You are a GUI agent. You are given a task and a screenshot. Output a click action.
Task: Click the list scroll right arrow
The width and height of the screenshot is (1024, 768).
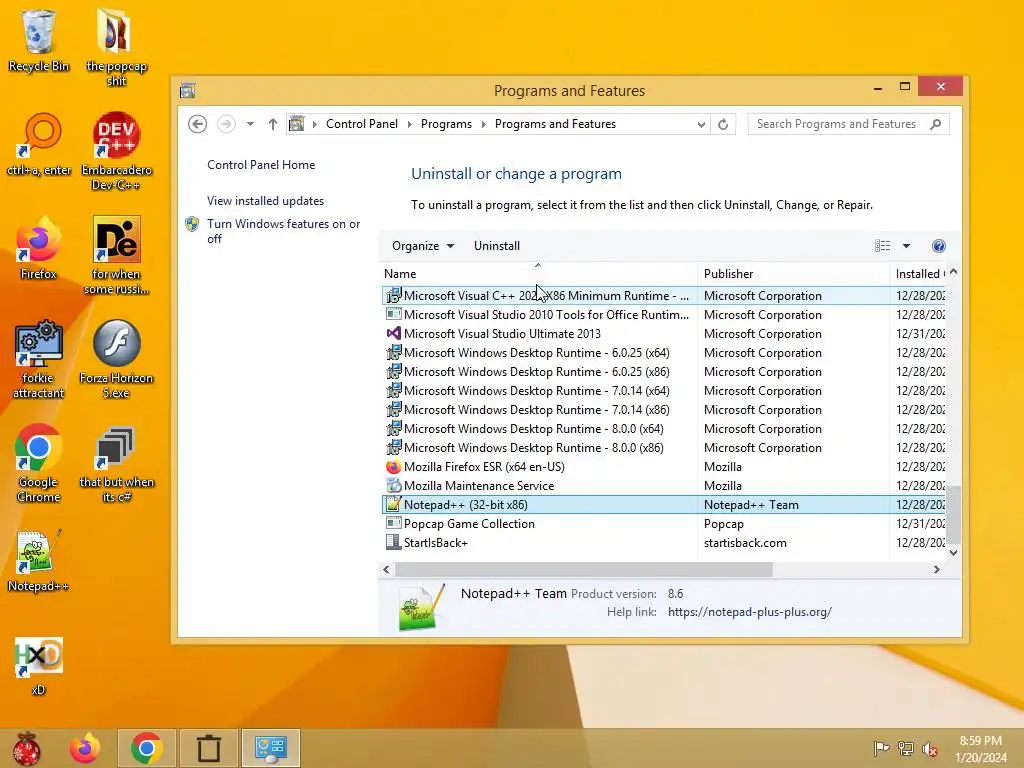tap(936, 569)
